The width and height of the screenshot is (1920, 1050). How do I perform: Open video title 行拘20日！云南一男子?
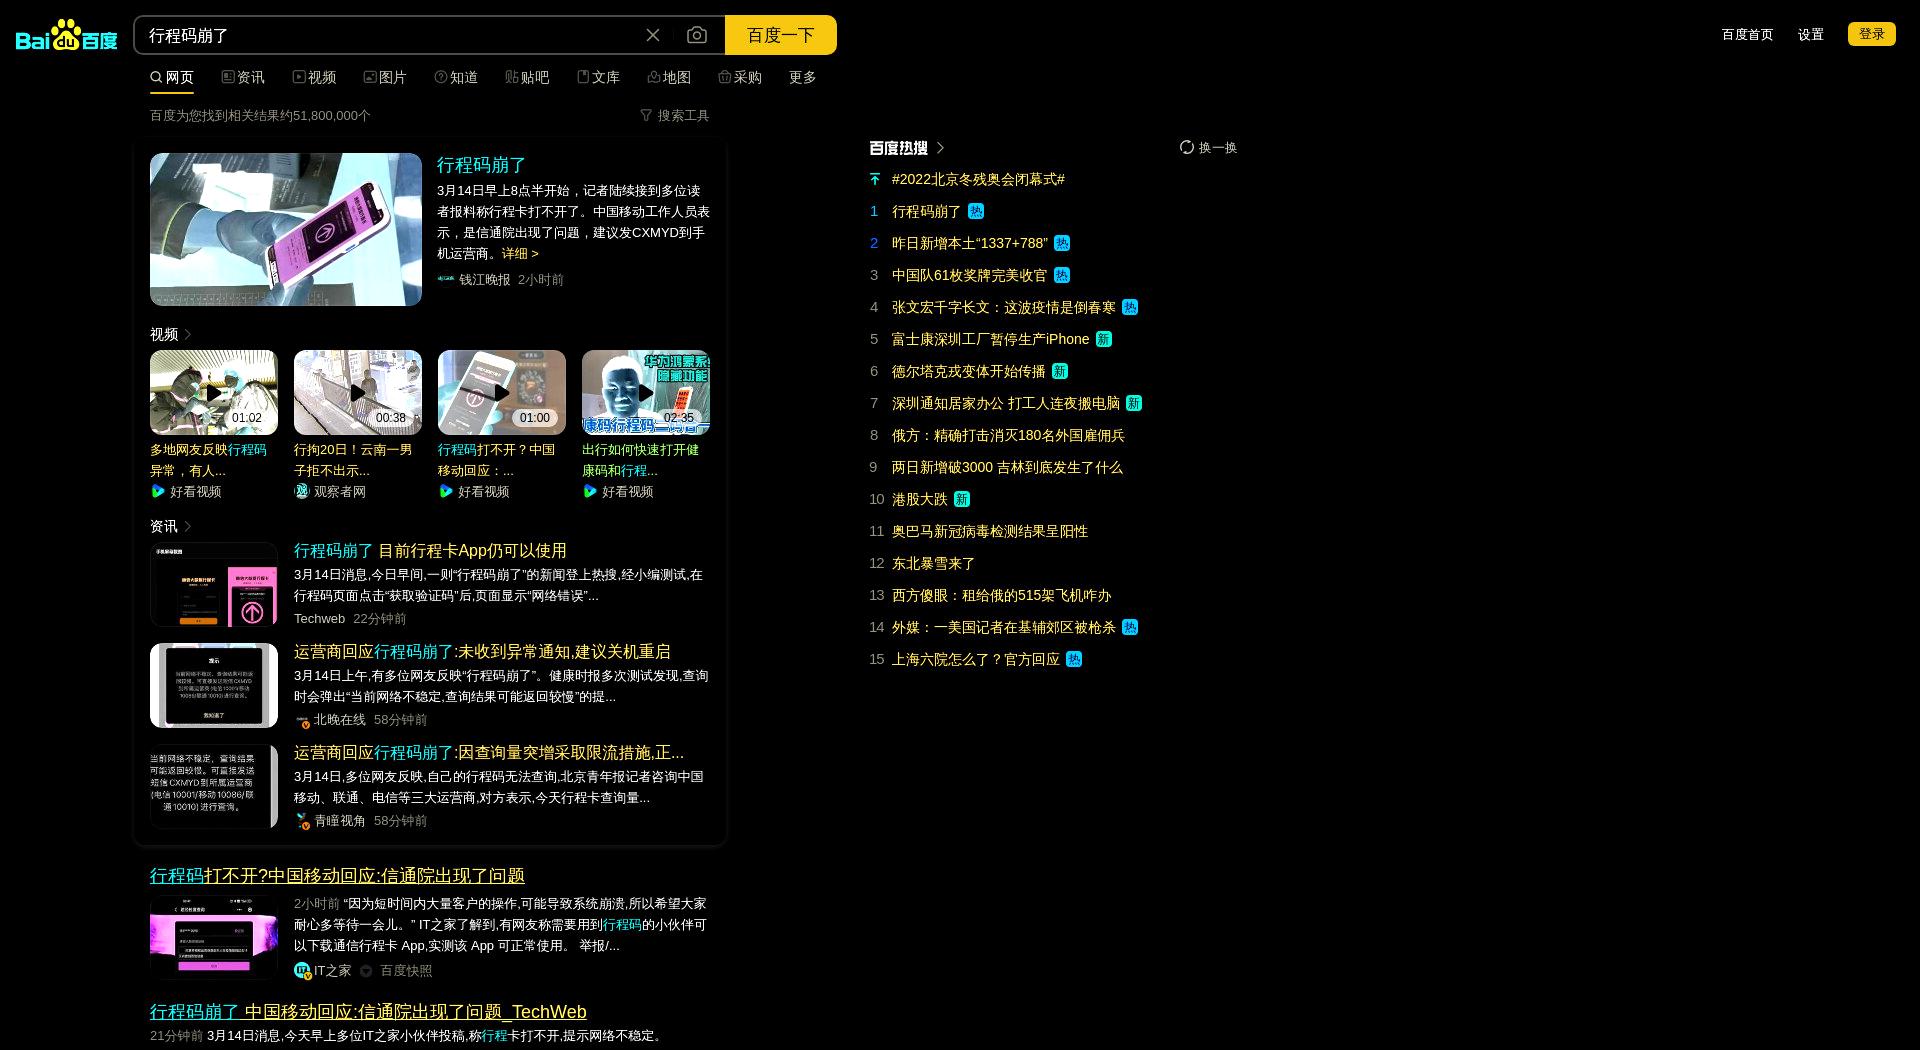[353, 460]
